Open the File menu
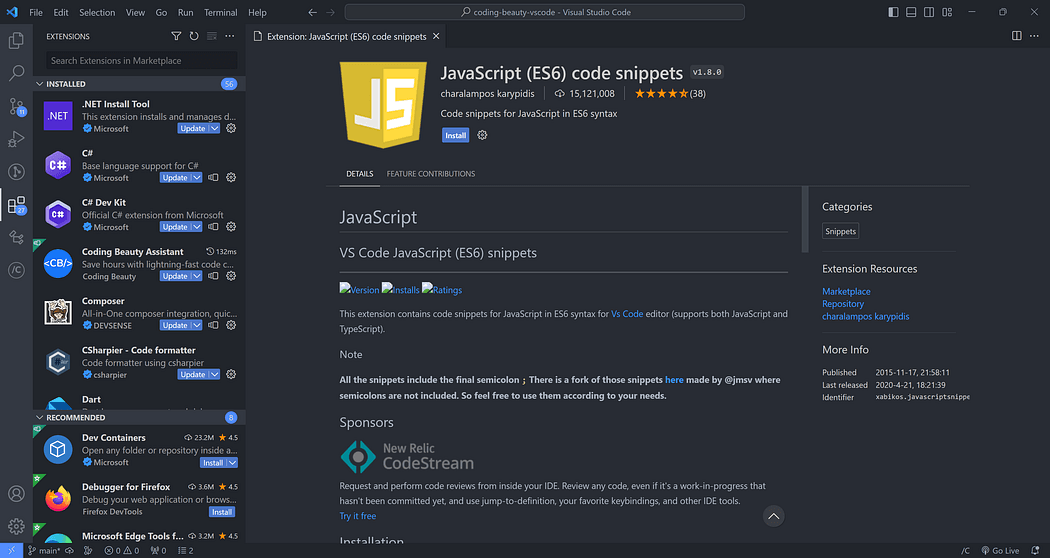Image resolution: width=1050 pixels, height=558 pixels. point(36,12)
